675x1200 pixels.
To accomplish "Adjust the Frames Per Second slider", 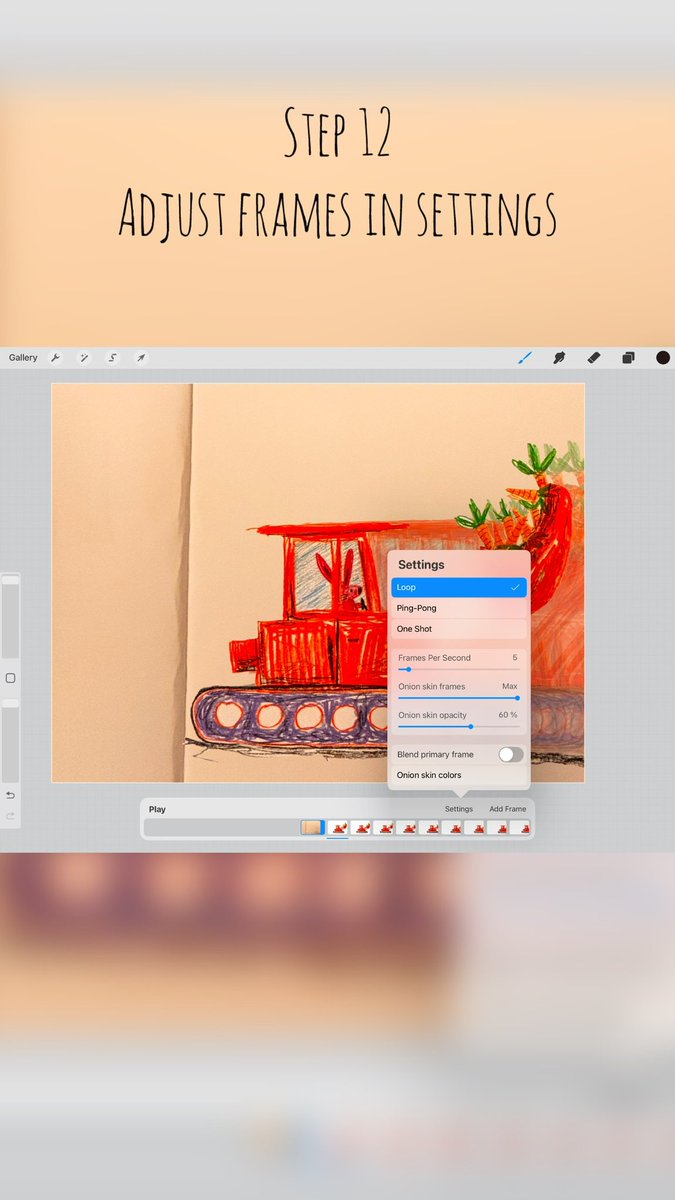I will point(458,669).
